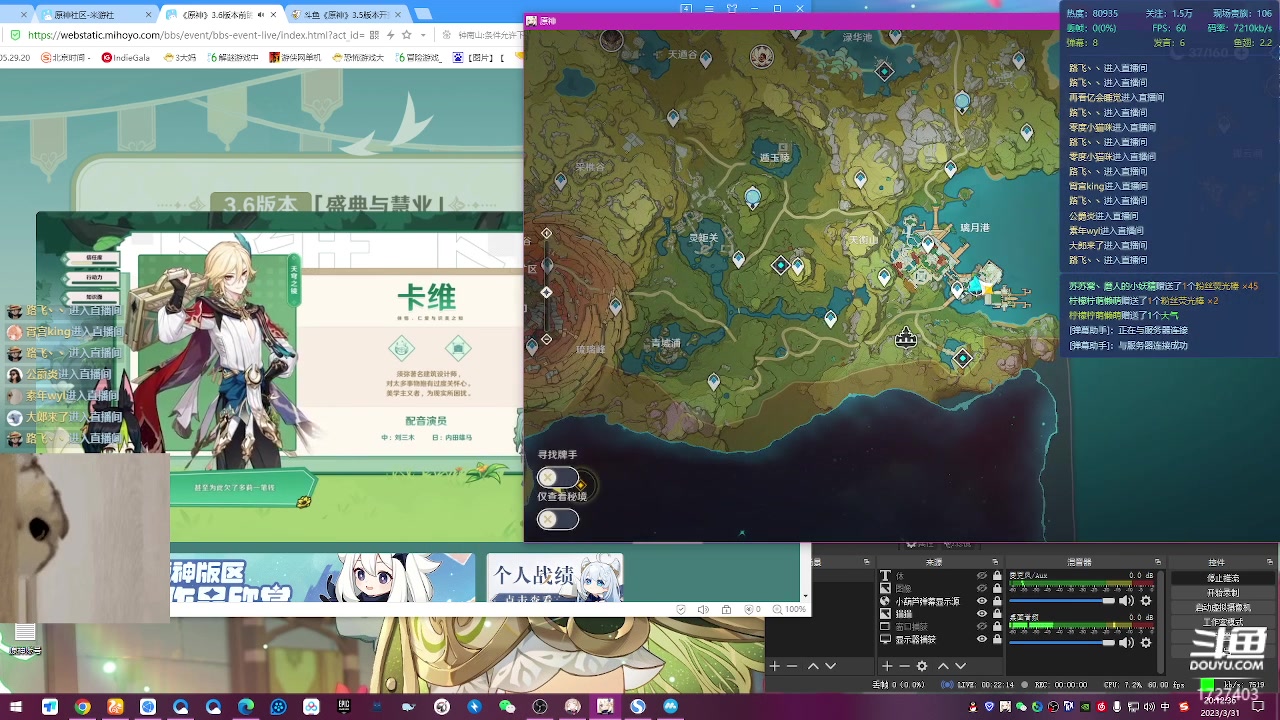Open 桌面音频 audio settings gear
1280x720 pixels.
tap(1145, 642)
